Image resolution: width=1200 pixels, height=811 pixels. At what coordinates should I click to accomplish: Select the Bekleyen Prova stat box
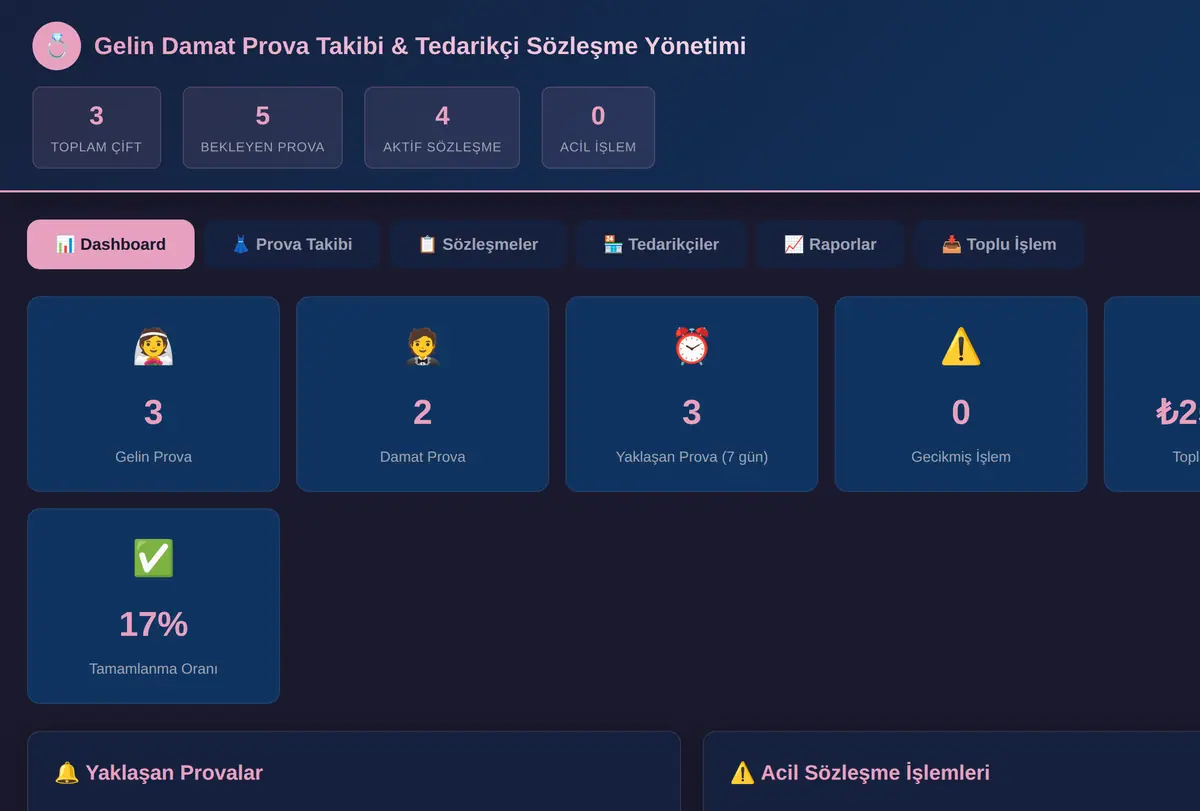tap(263, 128)
